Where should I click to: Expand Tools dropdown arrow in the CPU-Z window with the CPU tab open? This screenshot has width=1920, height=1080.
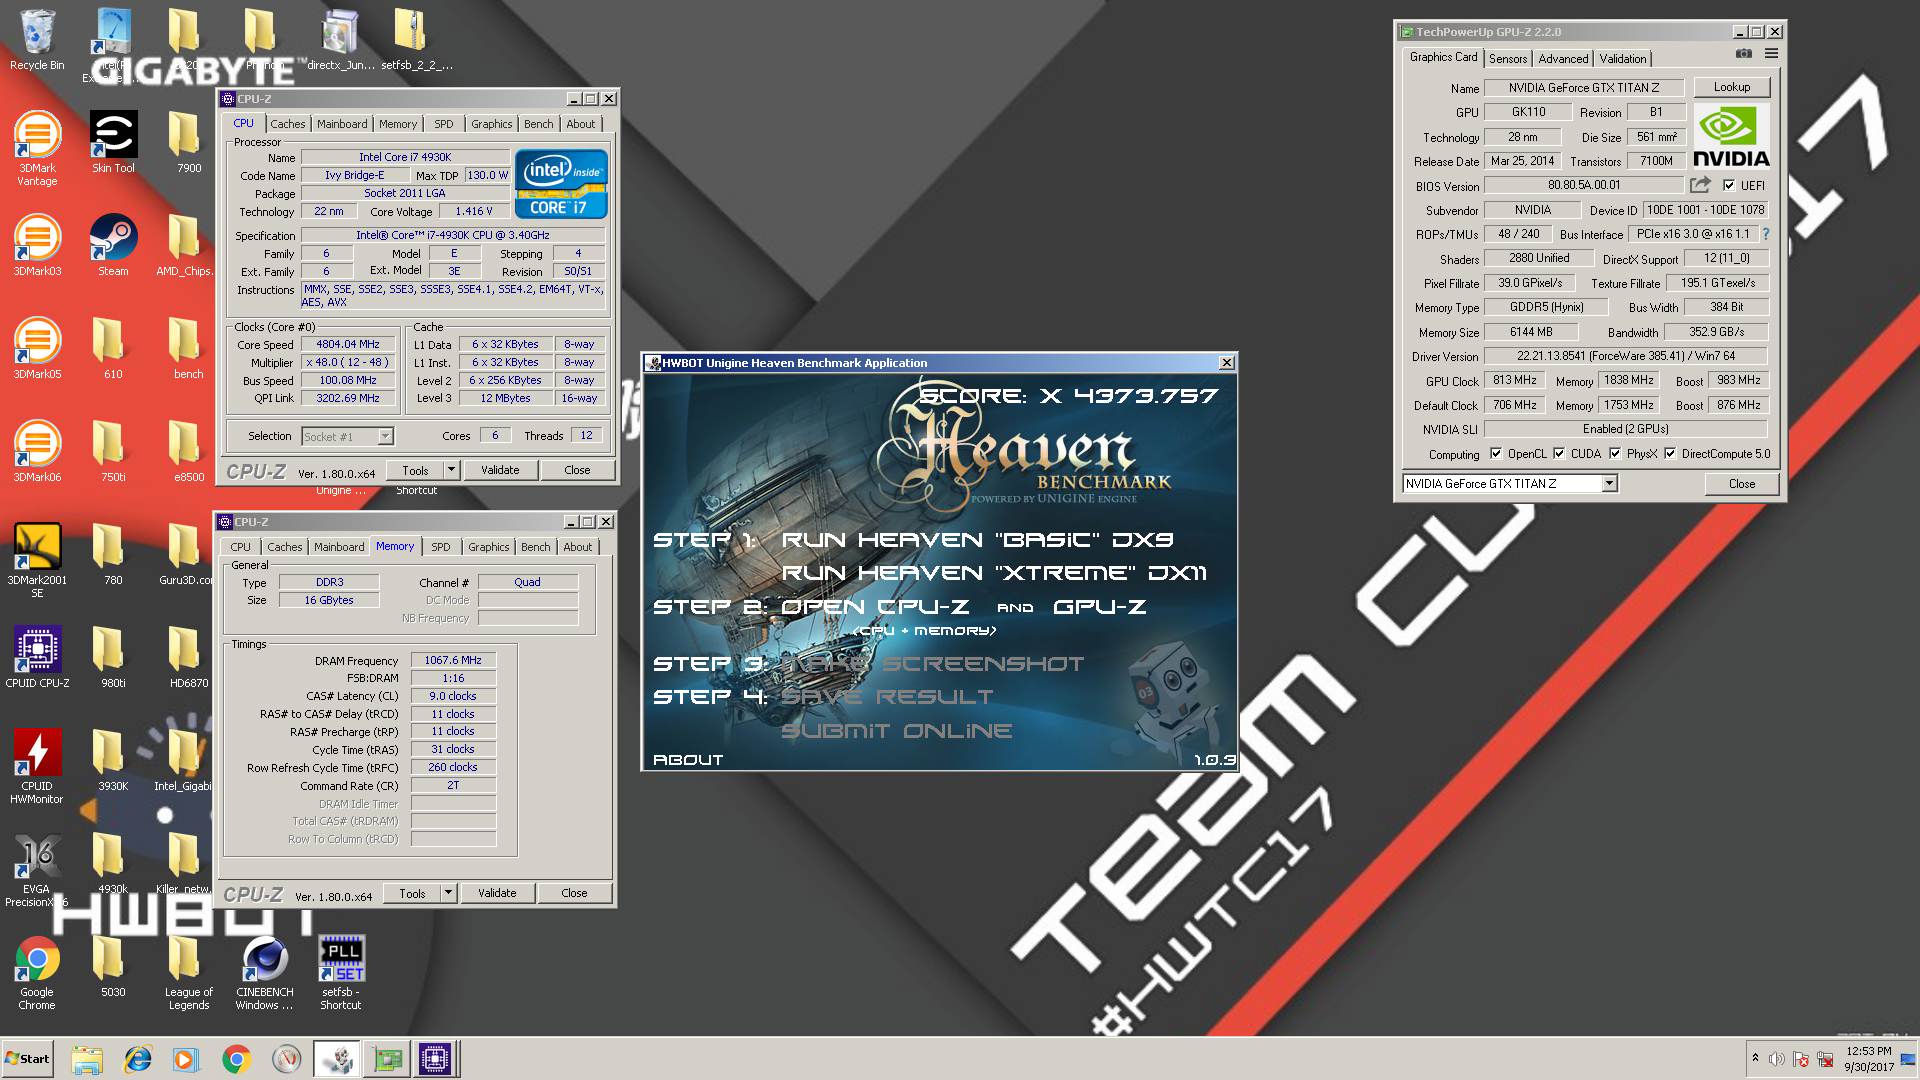pos(451,470)
